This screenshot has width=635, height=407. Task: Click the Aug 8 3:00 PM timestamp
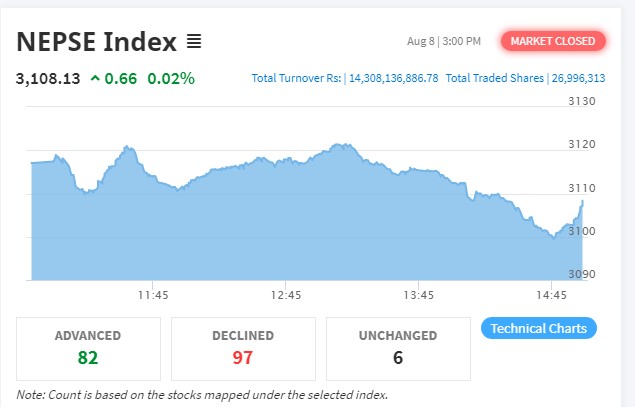(x=444, y=41)
